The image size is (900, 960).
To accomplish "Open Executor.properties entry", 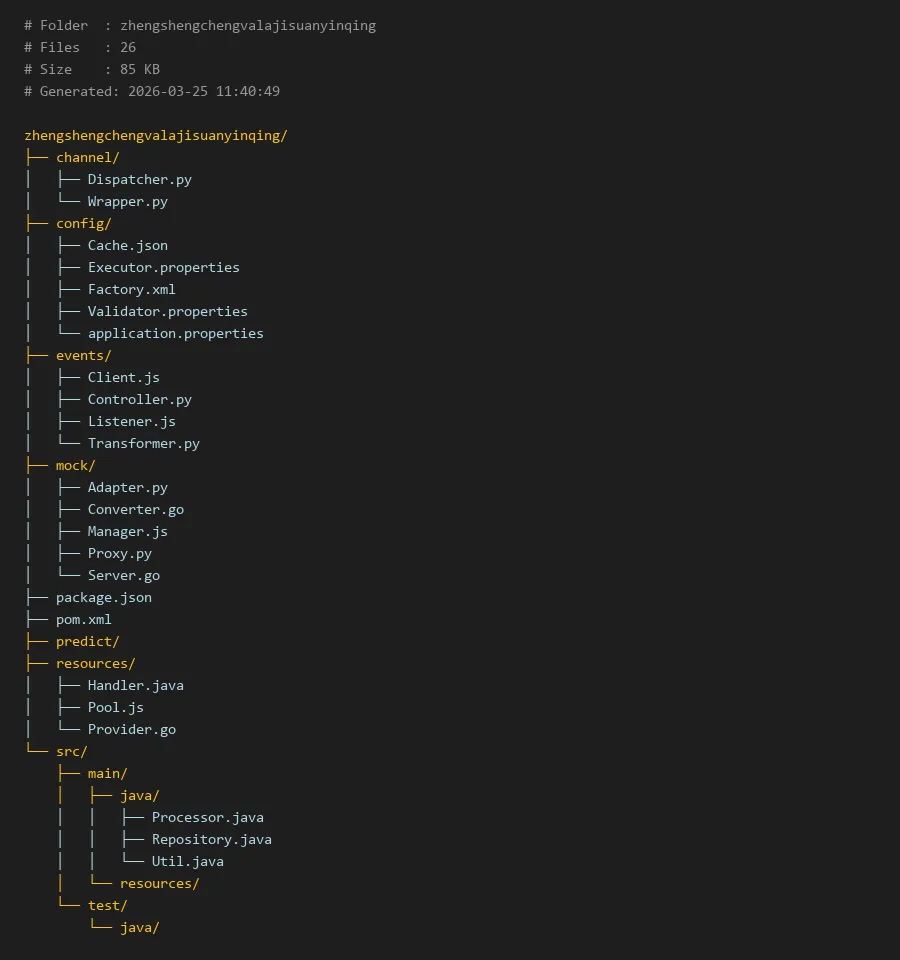I will point(163,267).
